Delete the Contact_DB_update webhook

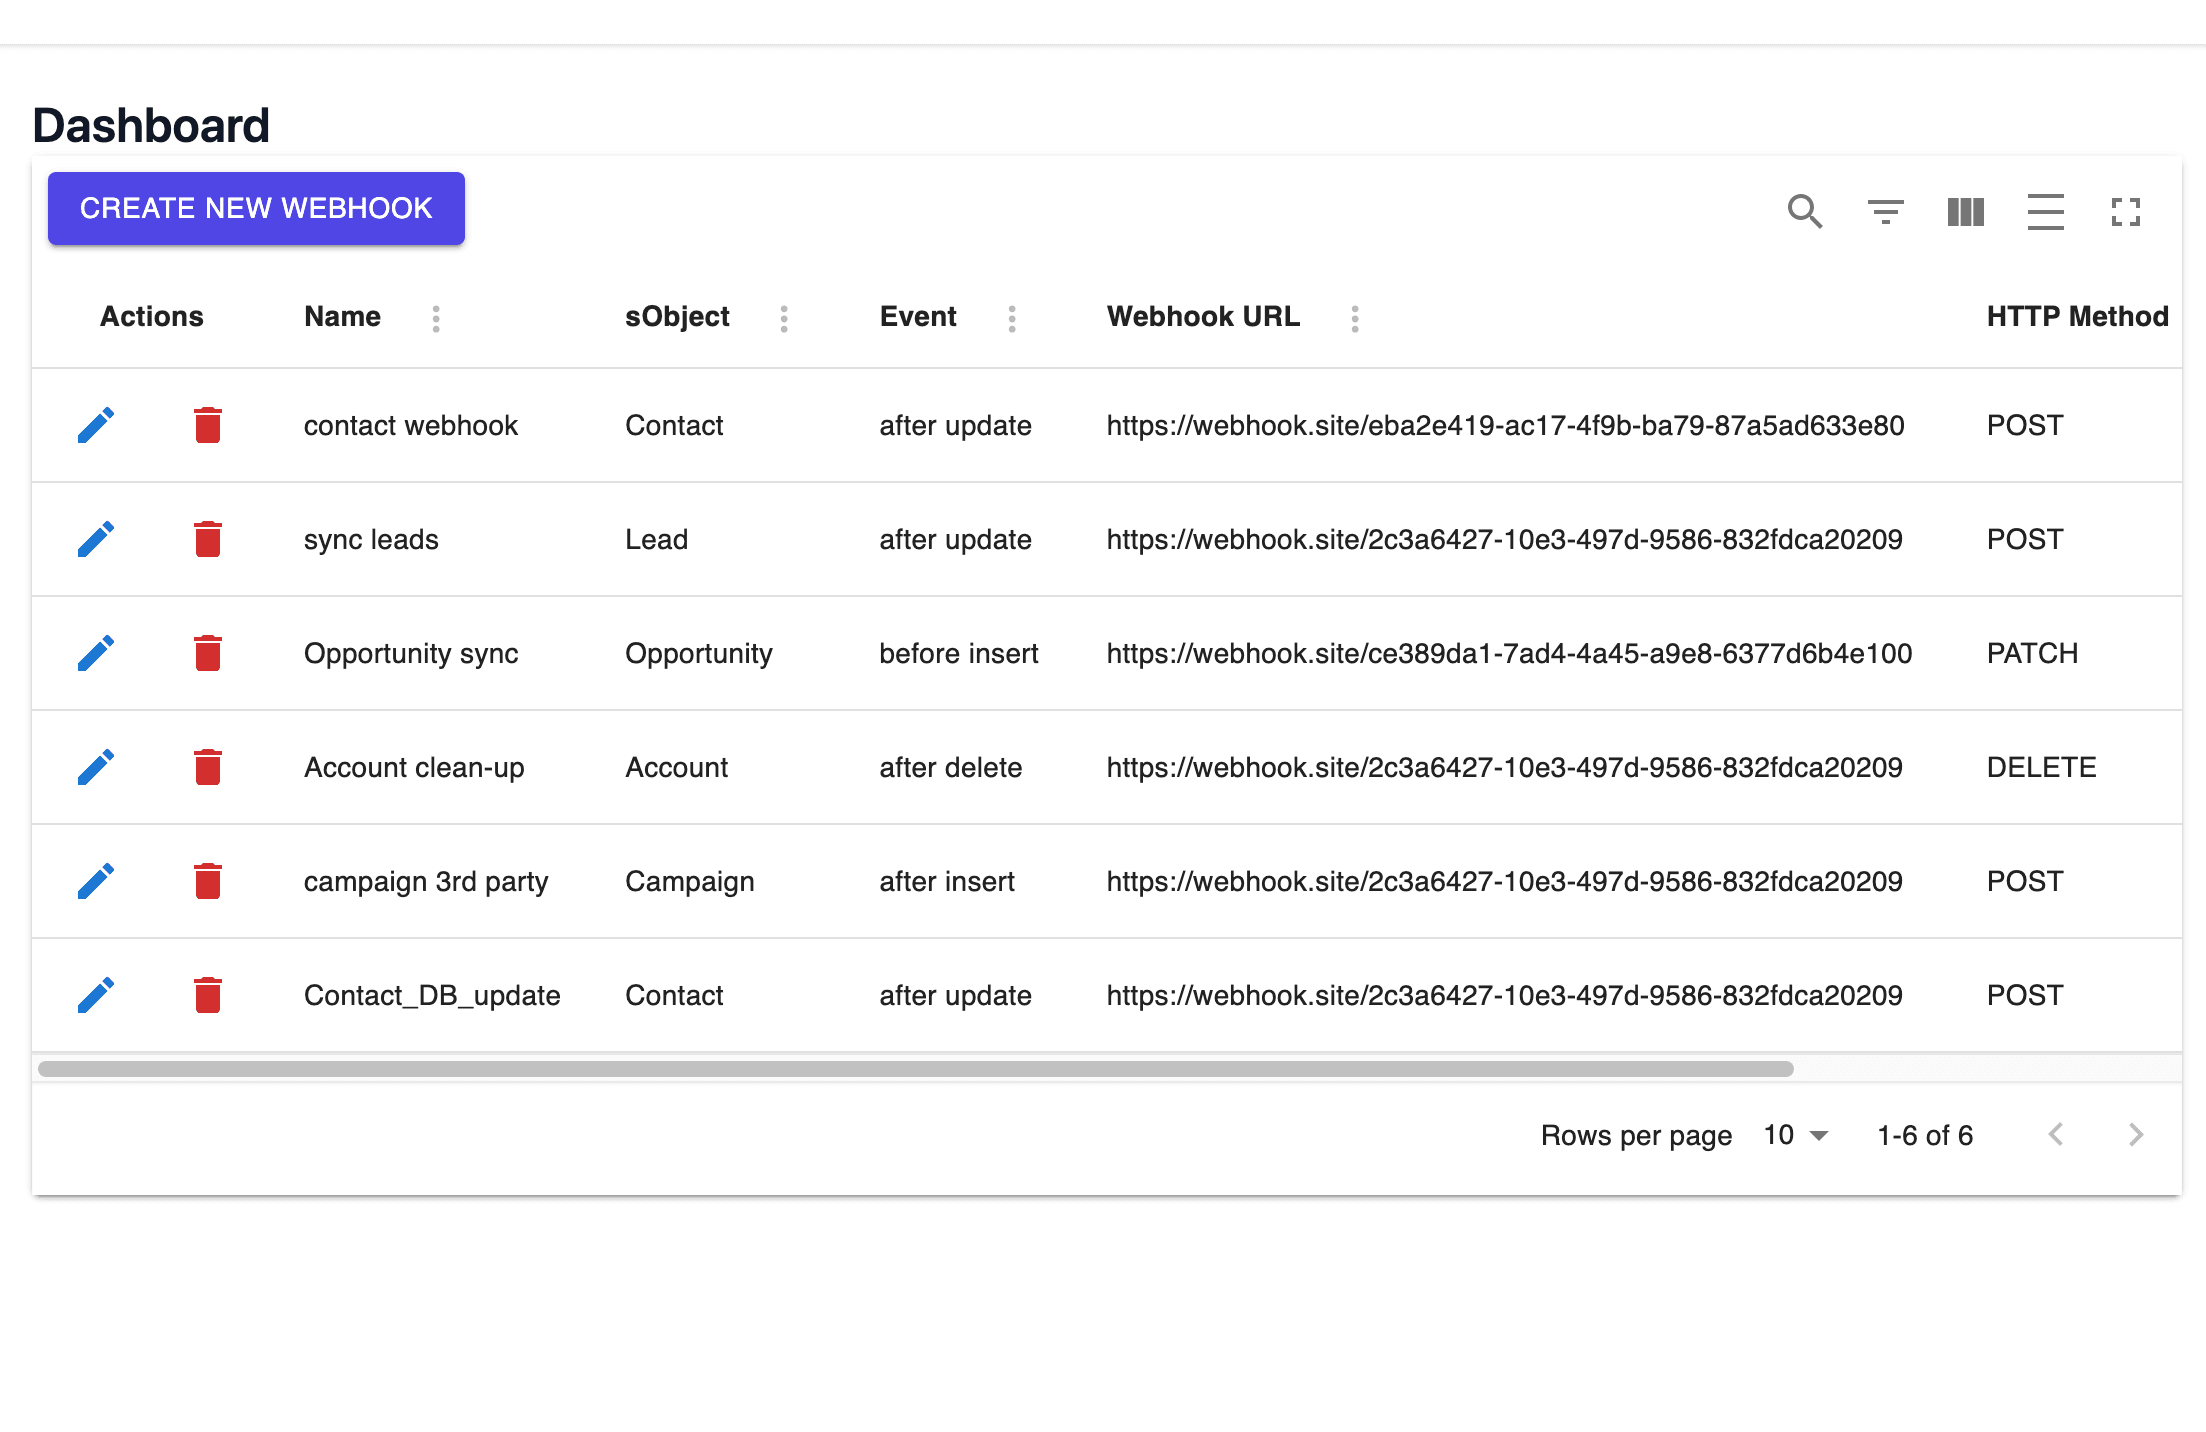point(207,995)
